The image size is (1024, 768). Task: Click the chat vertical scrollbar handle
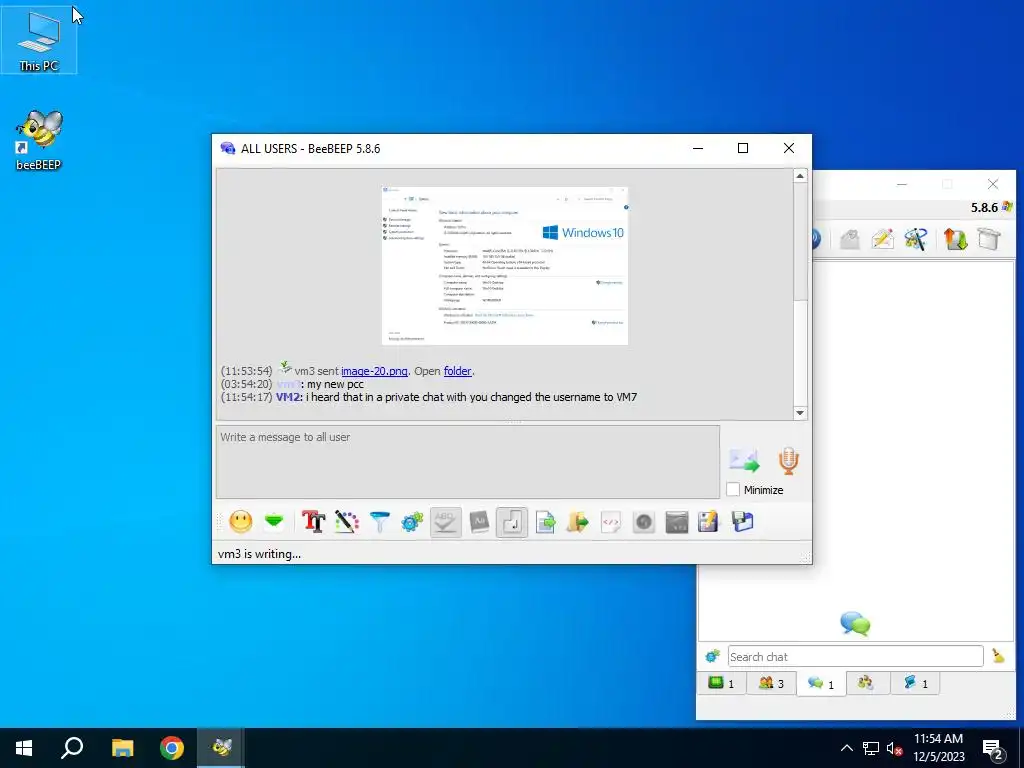click(x=800, y=242)
